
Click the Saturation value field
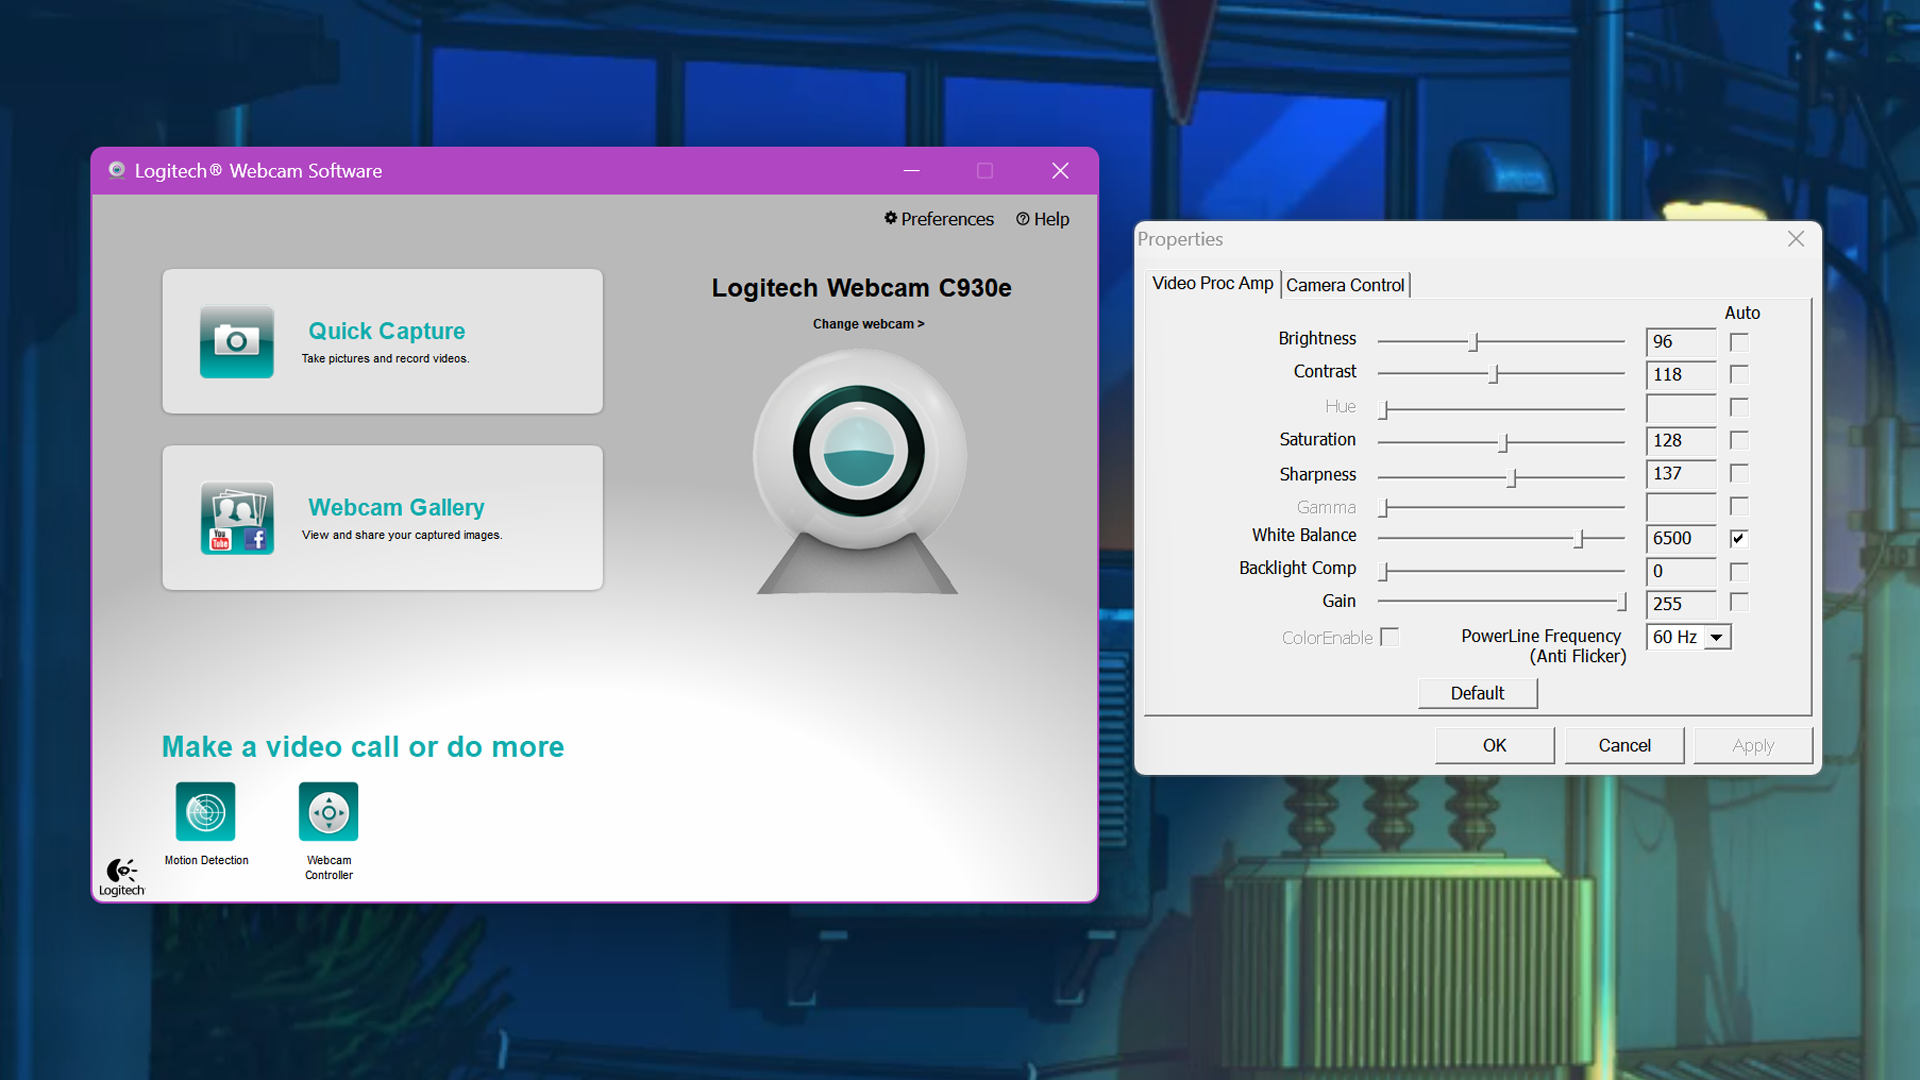click(x=1681, y=441)
